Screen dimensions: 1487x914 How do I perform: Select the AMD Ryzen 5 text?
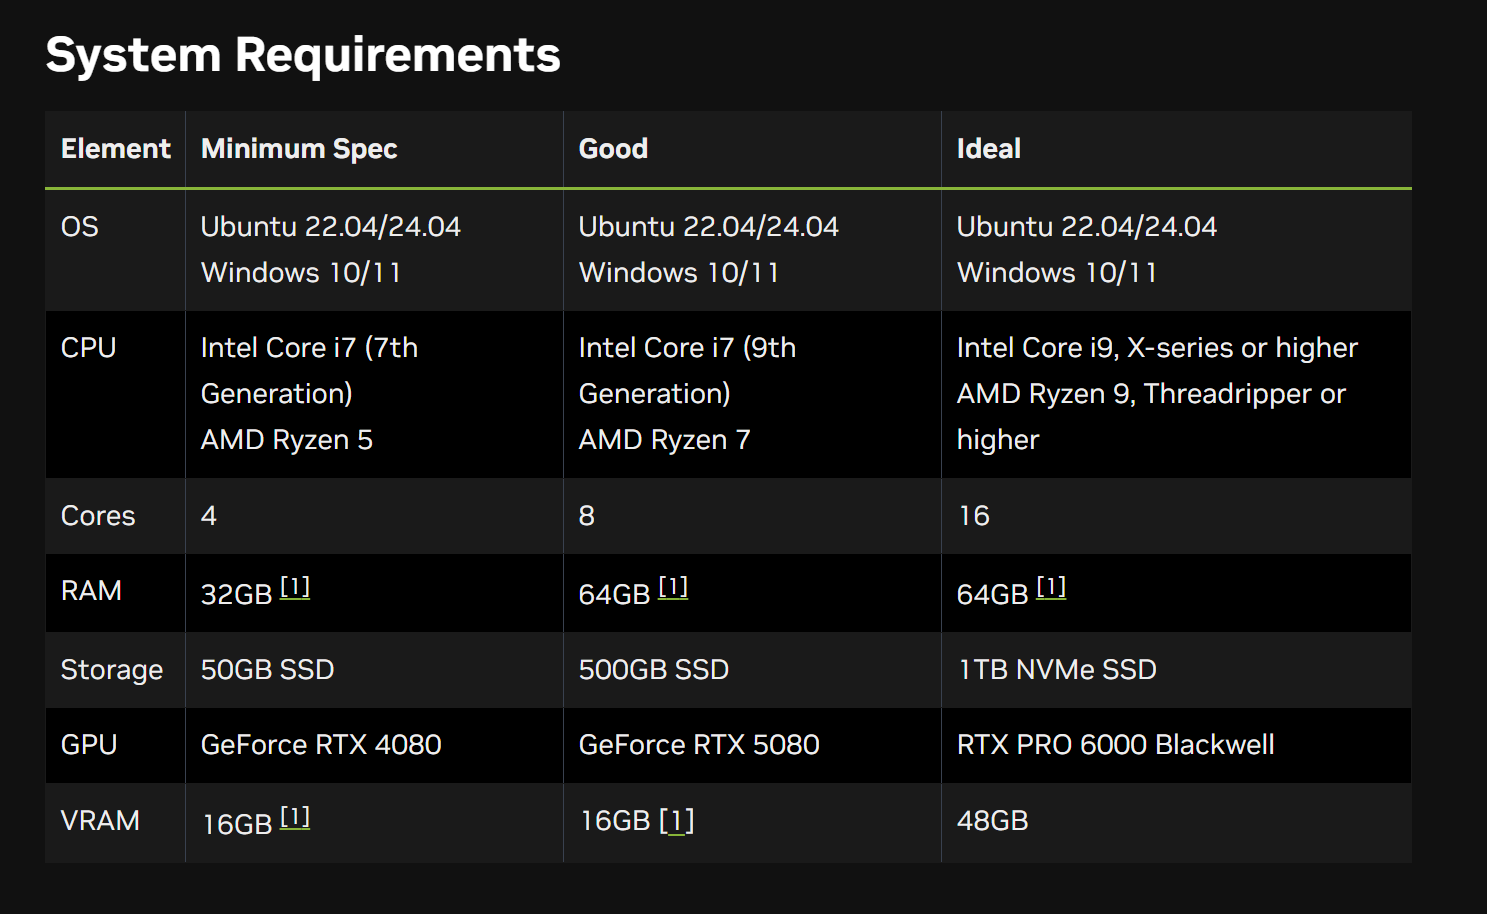[286, 440]
